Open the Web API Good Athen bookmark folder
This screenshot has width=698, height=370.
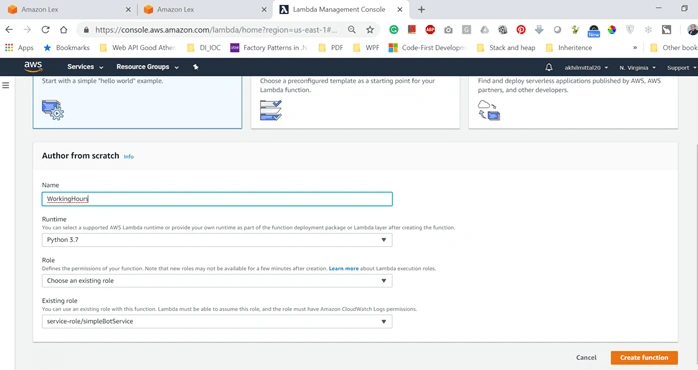[x=138, y=48]
